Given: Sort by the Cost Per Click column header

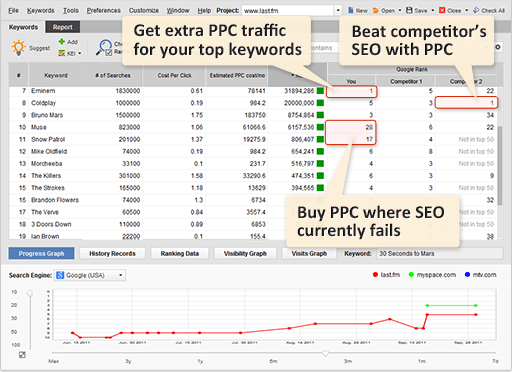Looking at the screenshot, I should [174, 75].
